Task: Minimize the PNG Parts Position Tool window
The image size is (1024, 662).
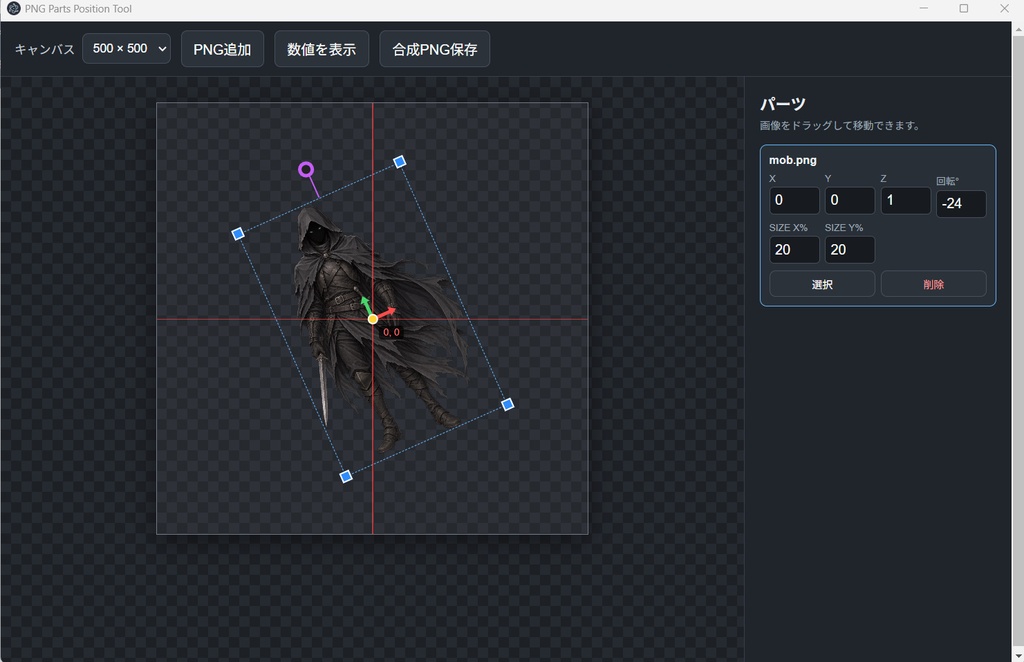Action: tap(923, 8)
